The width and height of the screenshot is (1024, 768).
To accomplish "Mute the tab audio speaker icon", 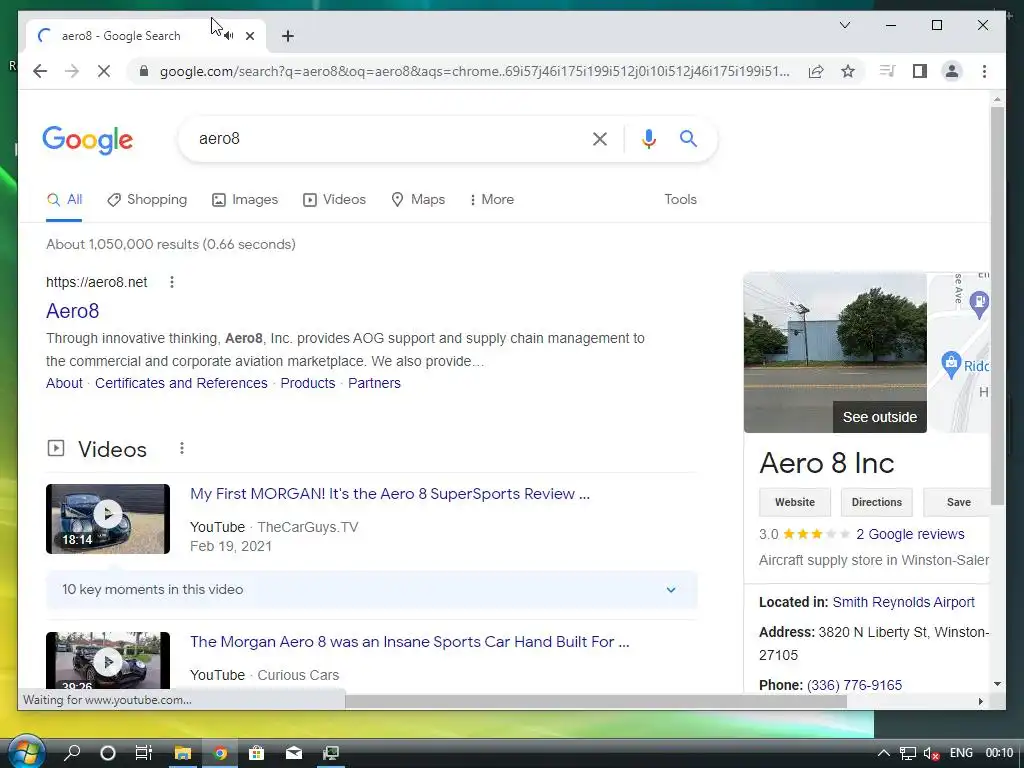I will [229, 36].
